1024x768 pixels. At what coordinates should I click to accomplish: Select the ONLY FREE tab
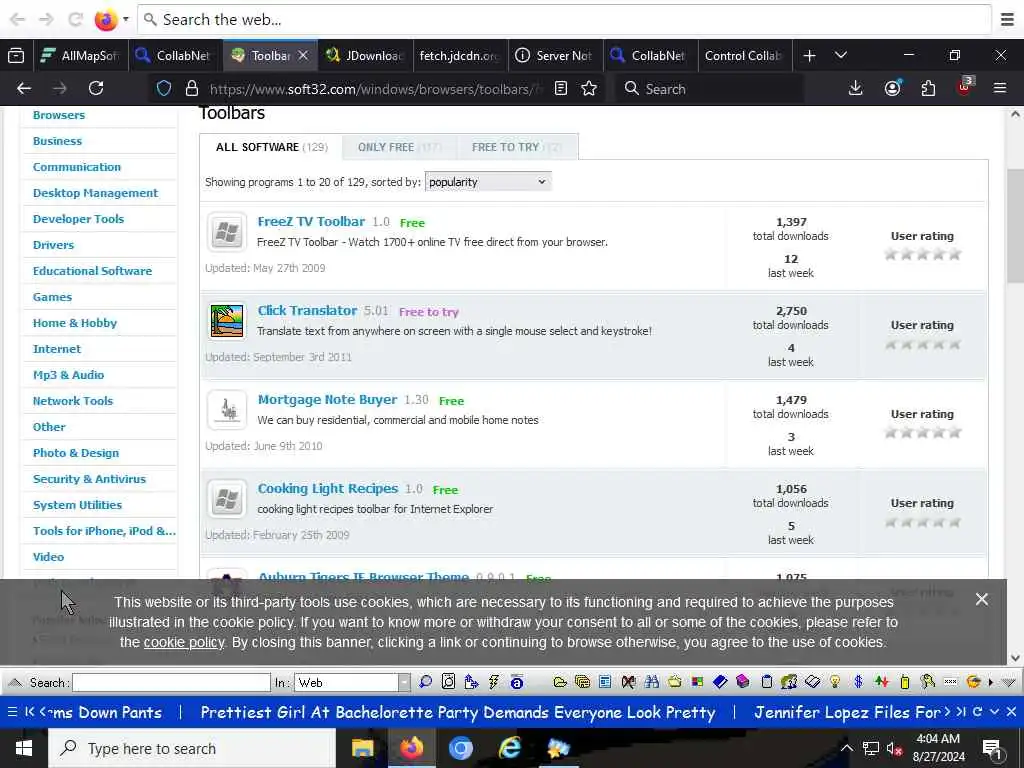pyautogui.click(x=399, y=147)
